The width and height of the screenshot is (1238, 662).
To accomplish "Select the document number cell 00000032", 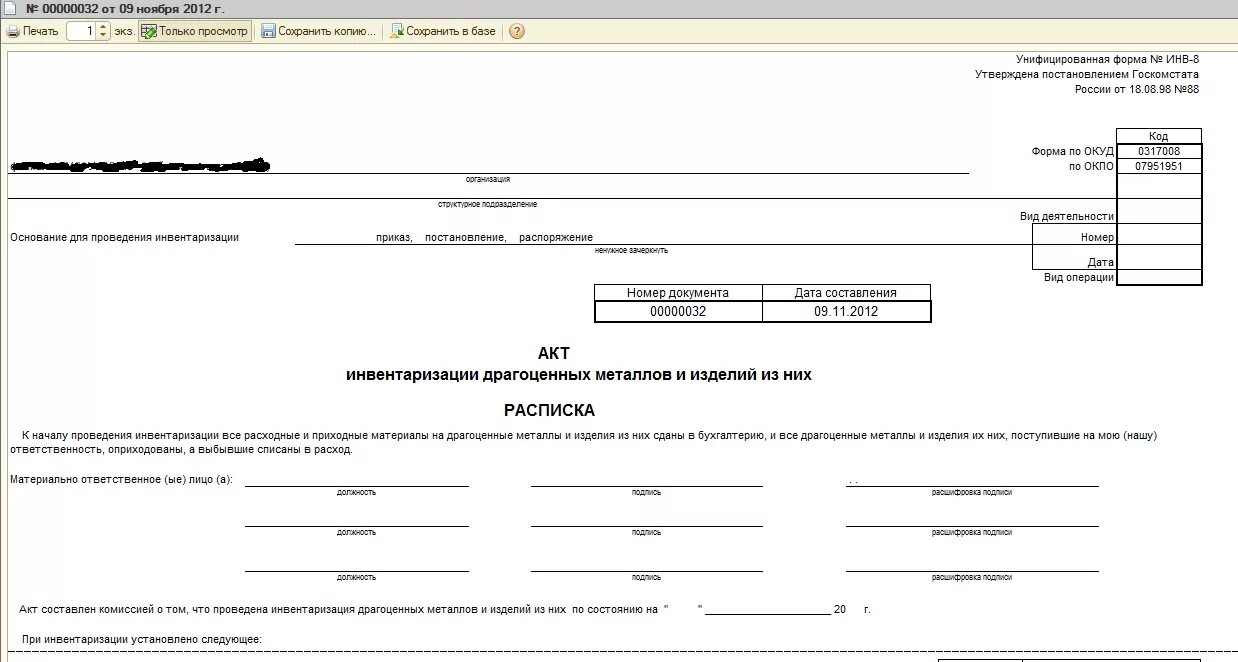I will (678, 311).
